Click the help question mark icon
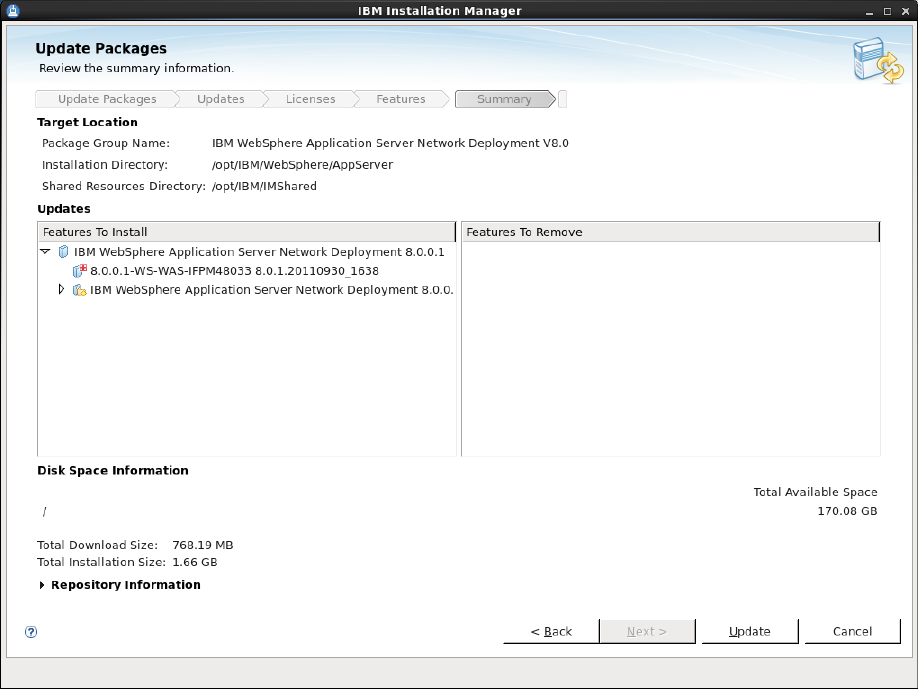Image resolution: width=918 pixels, height=689 pixels. [31, 632]
